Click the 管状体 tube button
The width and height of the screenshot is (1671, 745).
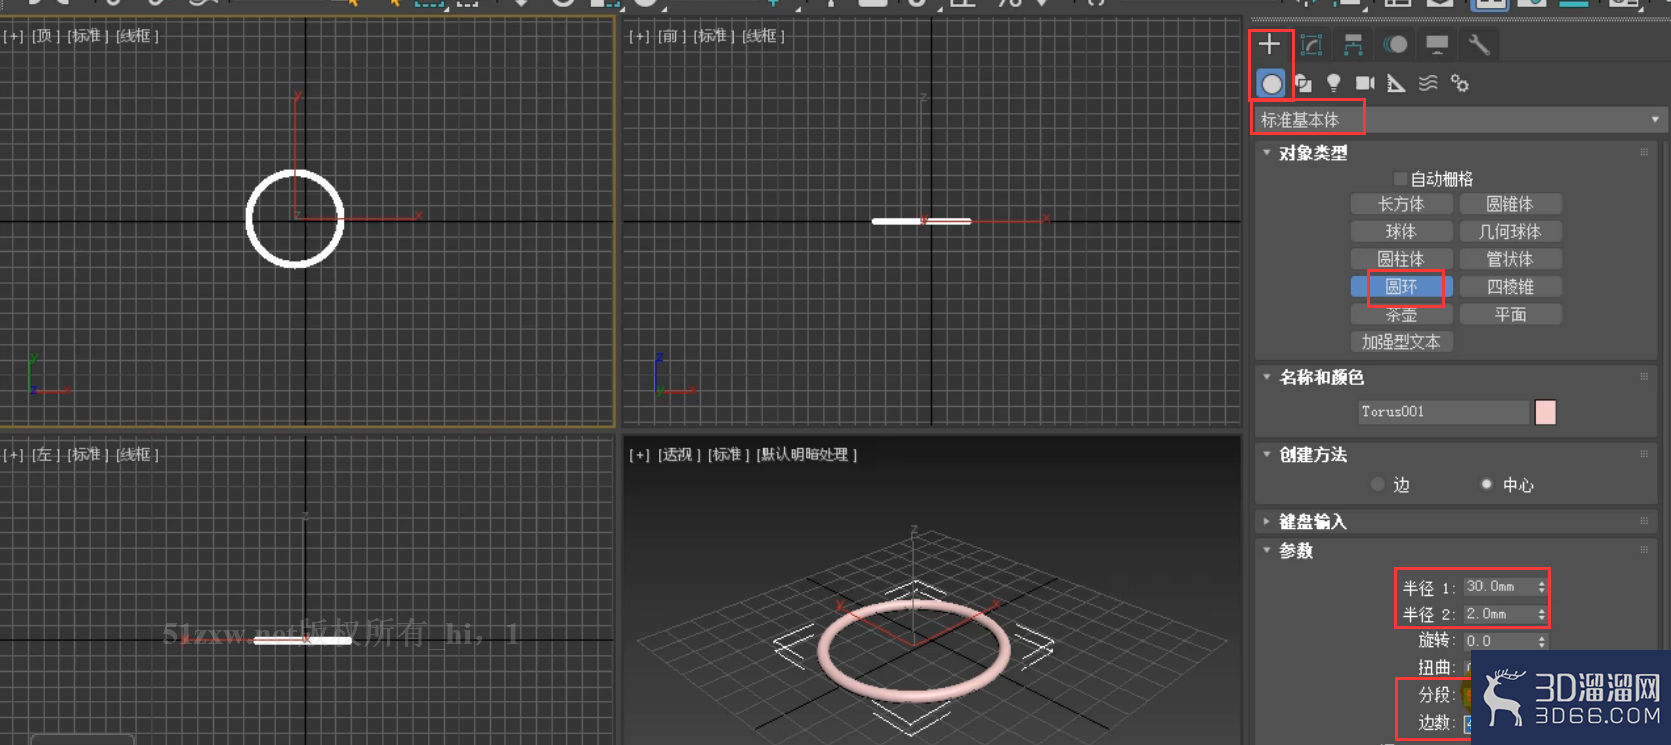(1510, 259)
